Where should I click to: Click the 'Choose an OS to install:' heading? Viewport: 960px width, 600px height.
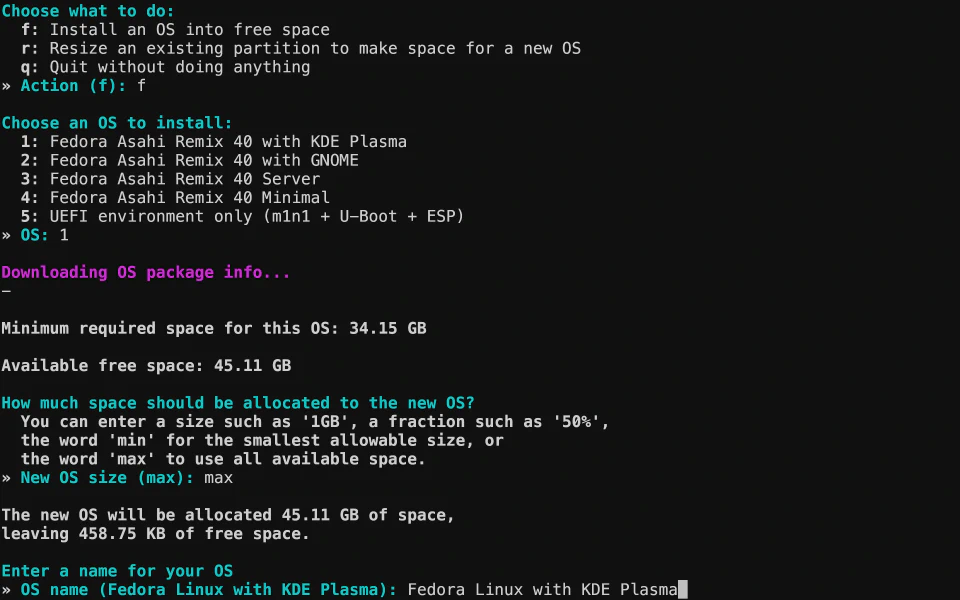pos(117,123)
